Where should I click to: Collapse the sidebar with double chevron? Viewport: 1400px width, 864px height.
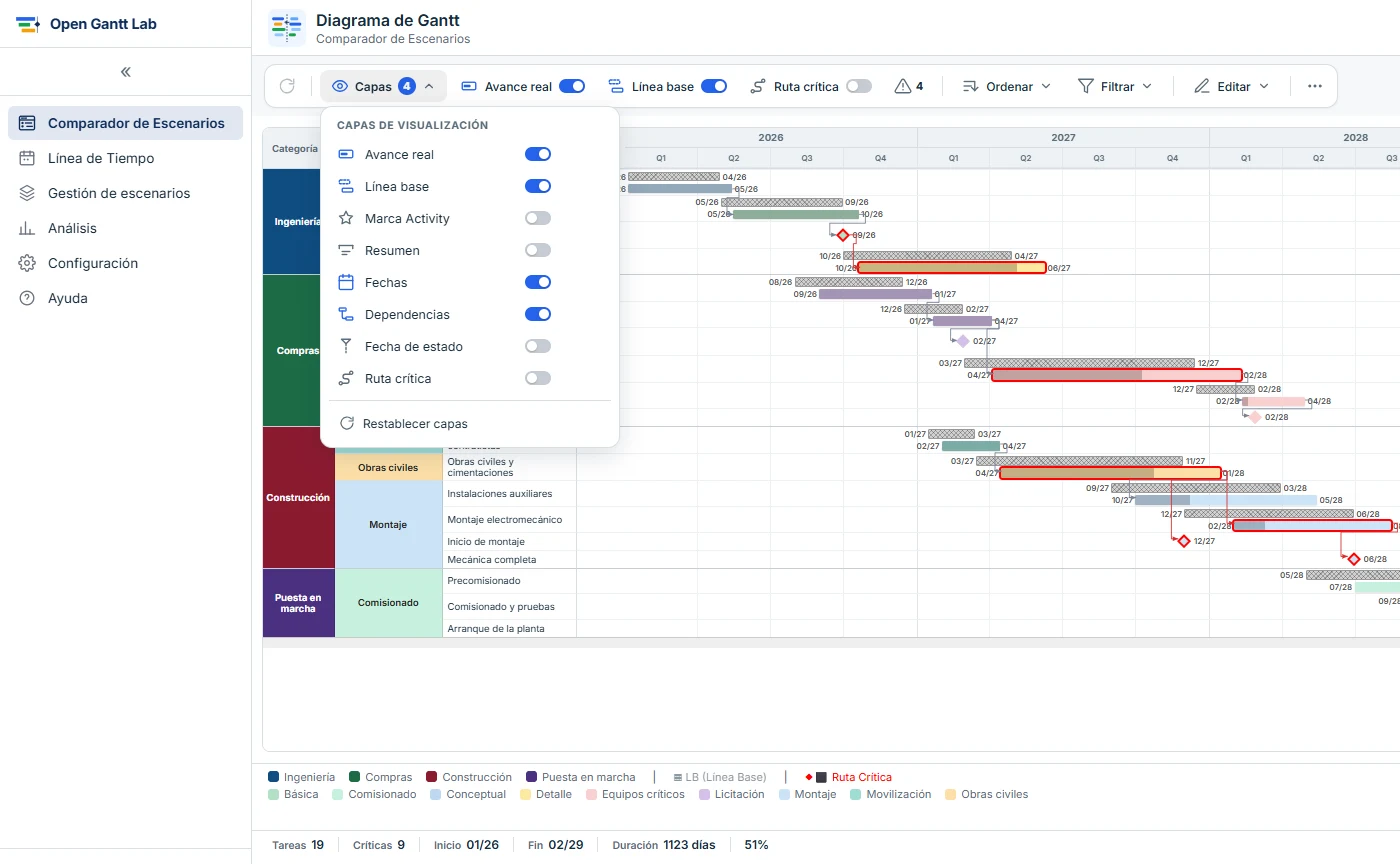coord(125,72)
